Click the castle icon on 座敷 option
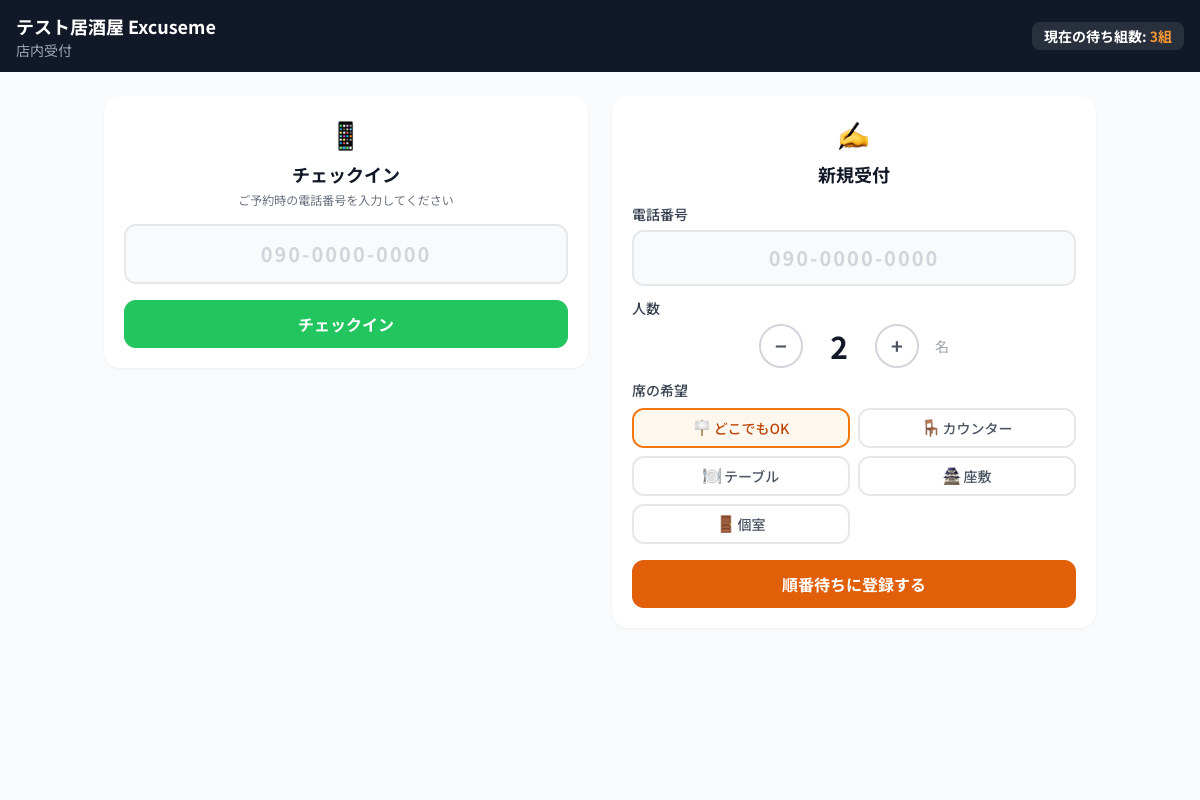Screen dimensions: 1200x800 click(x=950, y=476)
